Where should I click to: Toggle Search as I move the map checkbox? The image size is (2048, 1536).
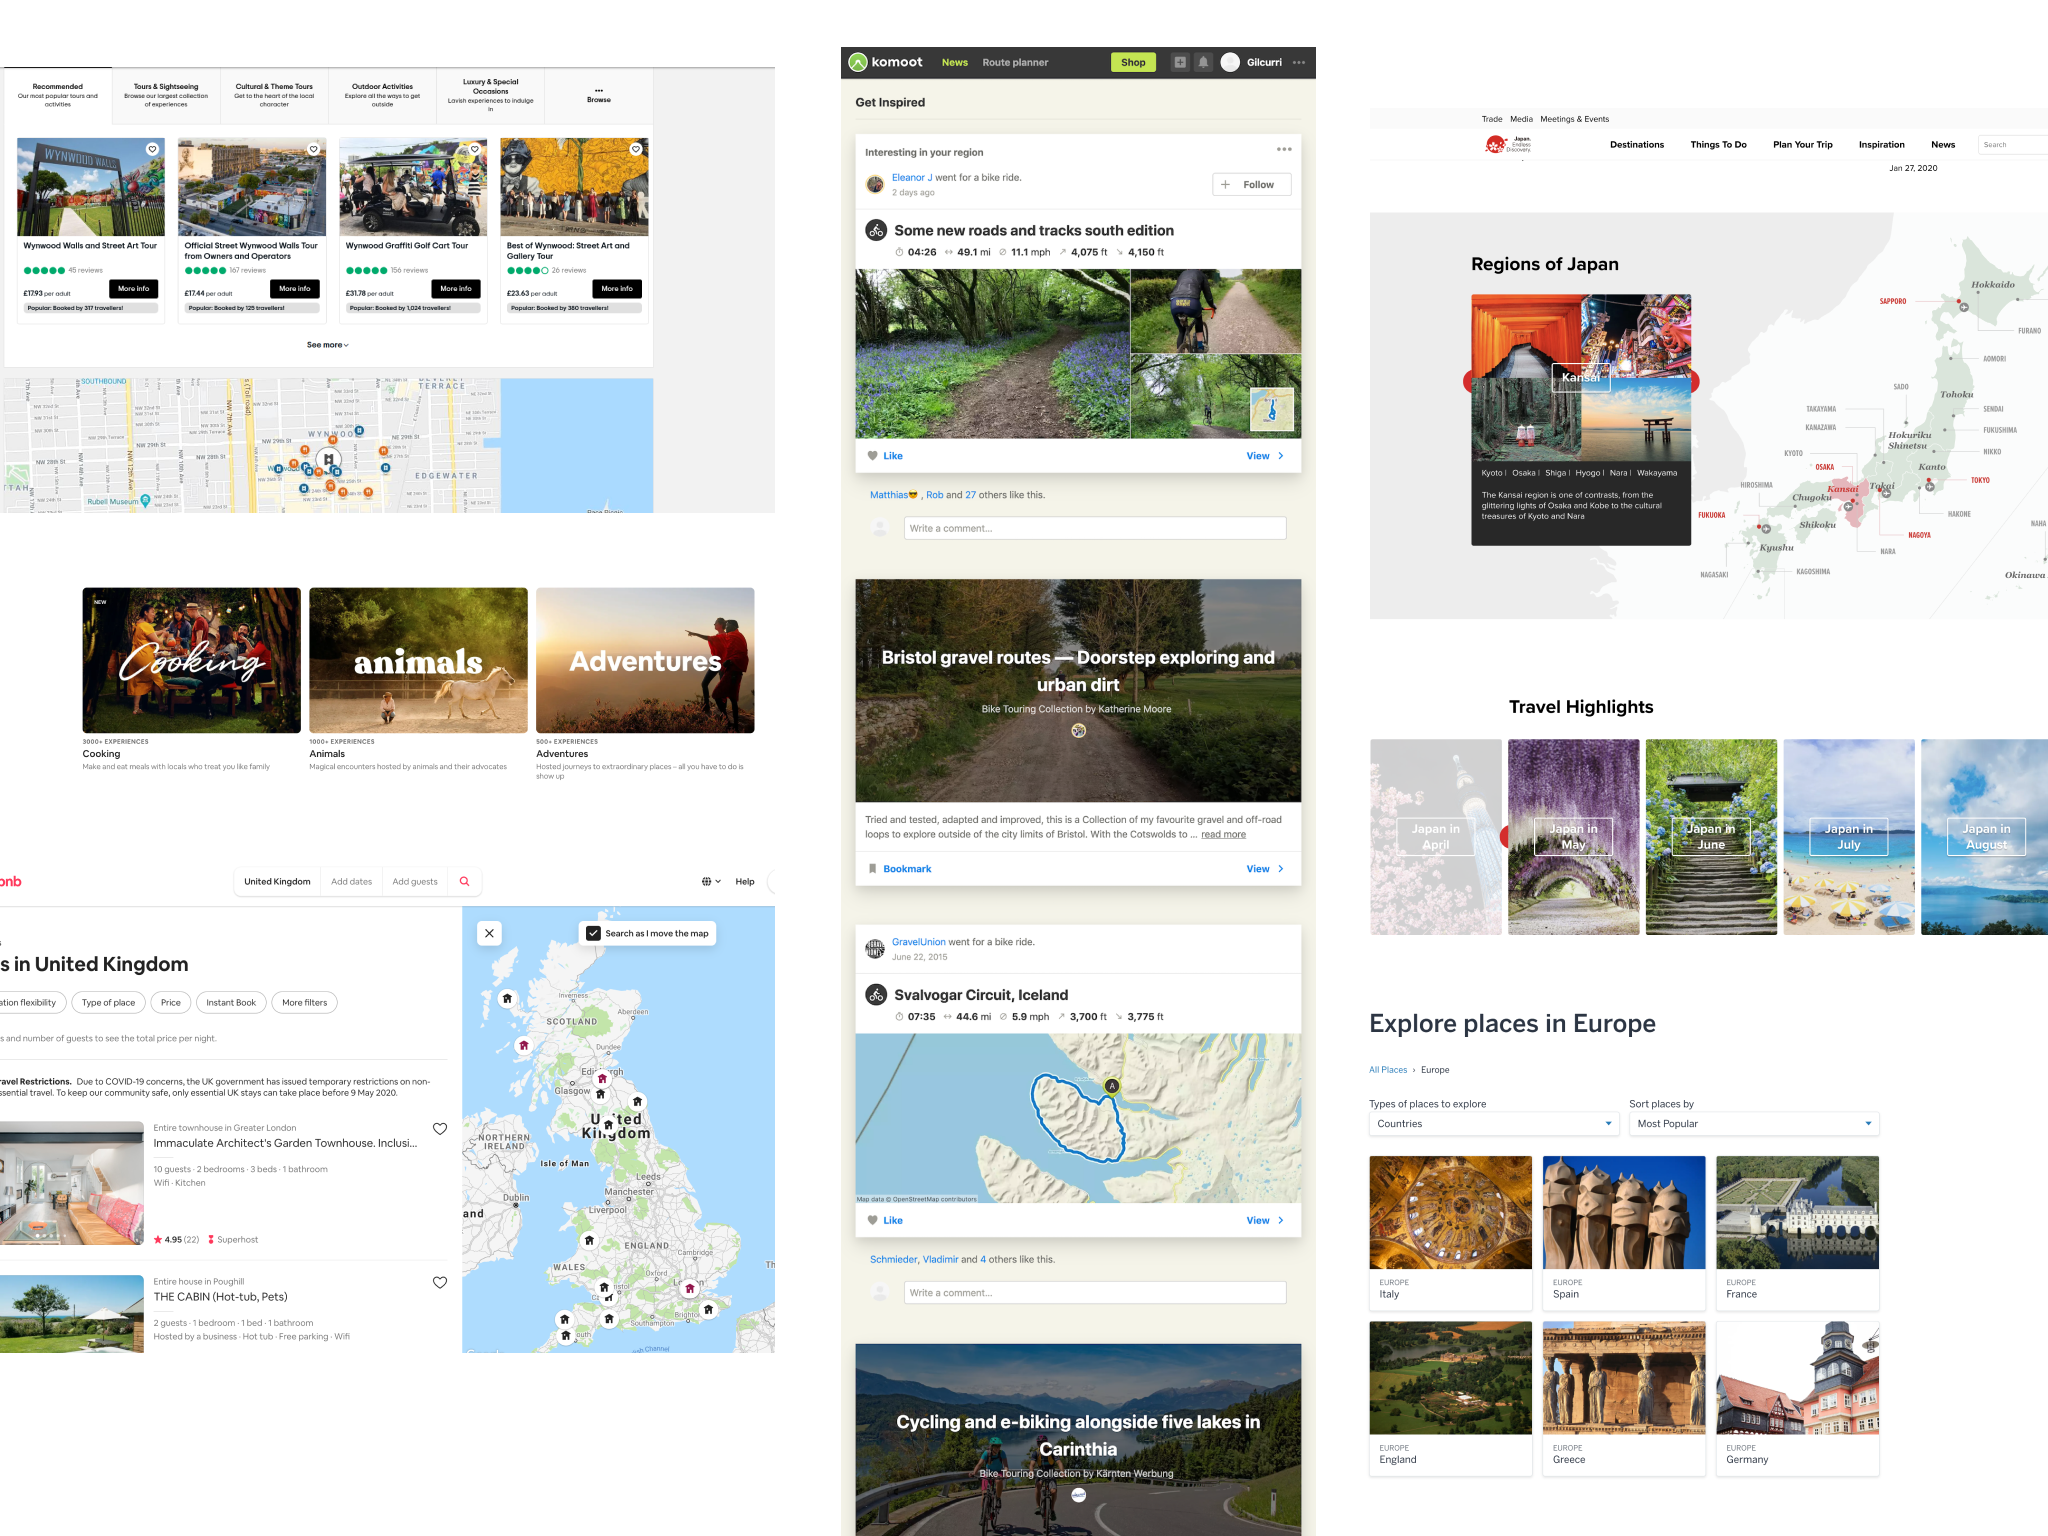click(x=593, y=933)
